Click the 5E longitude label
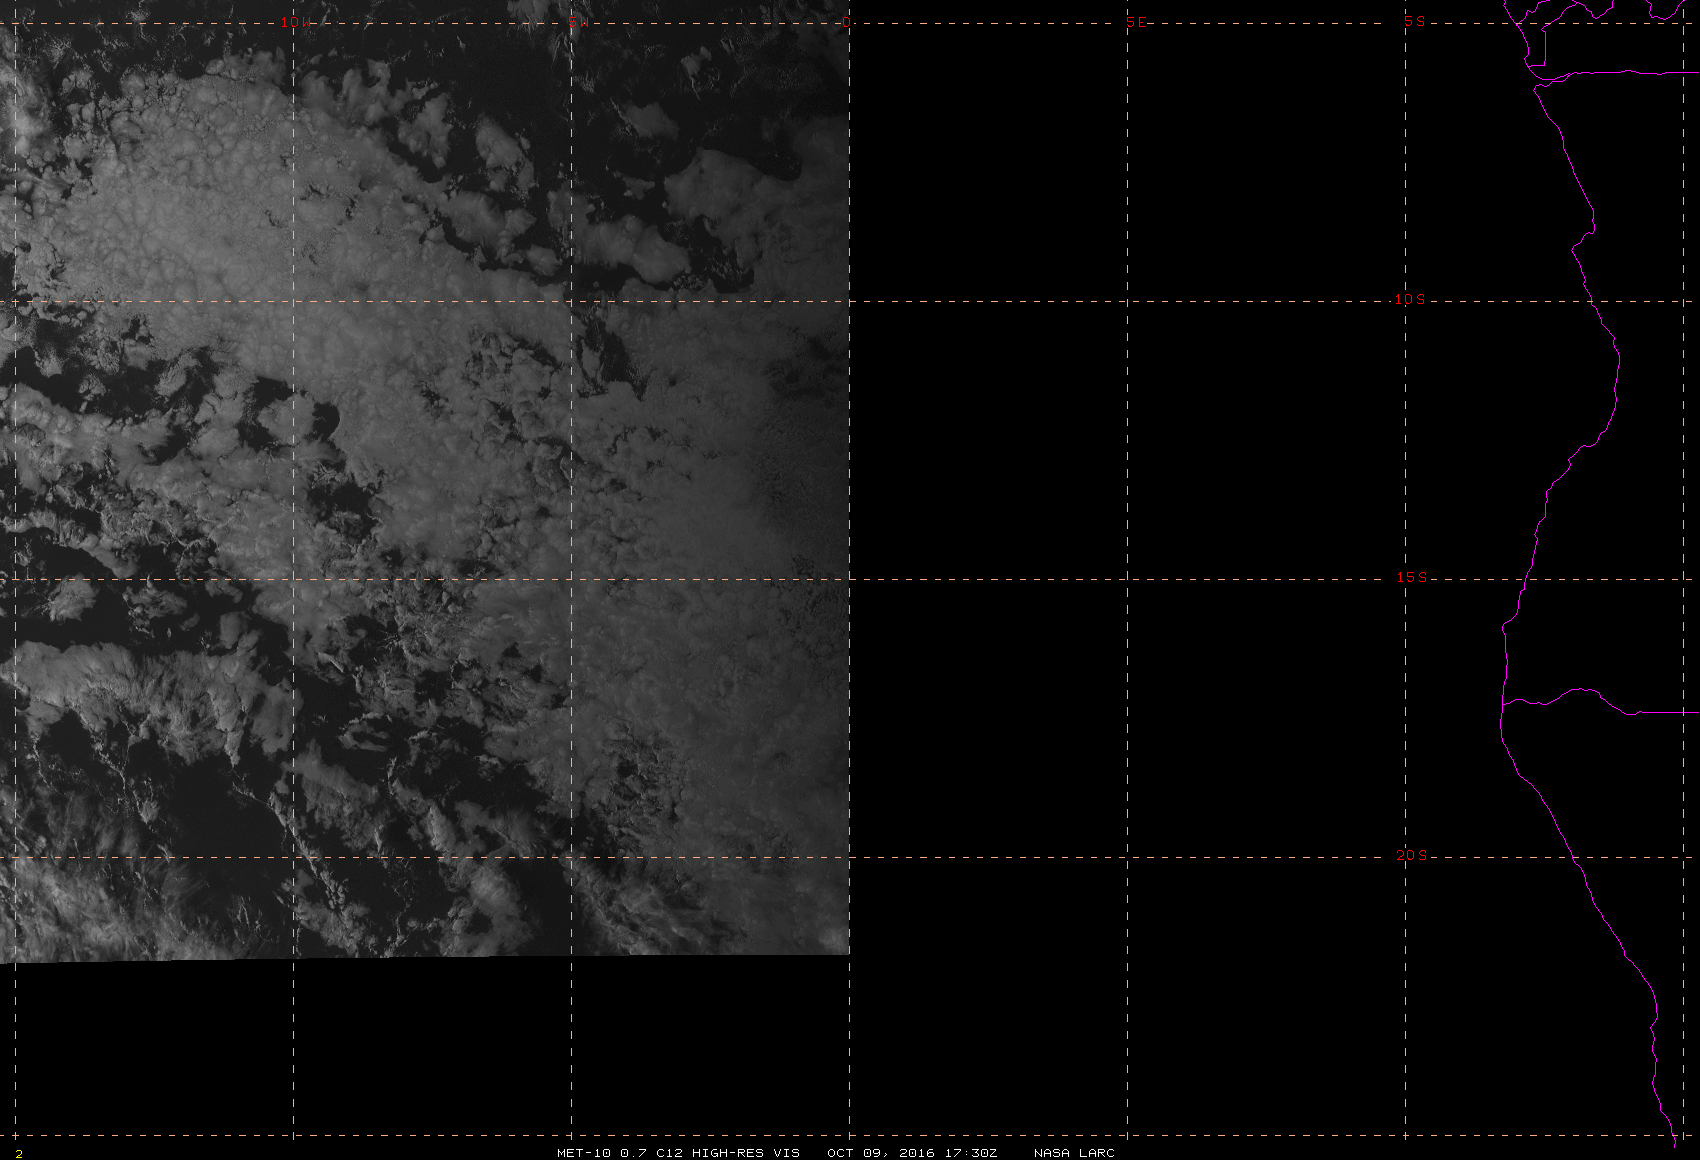Viewport: 1700px width, 1160px height. pyautogui.click(x=1137, y=22)
